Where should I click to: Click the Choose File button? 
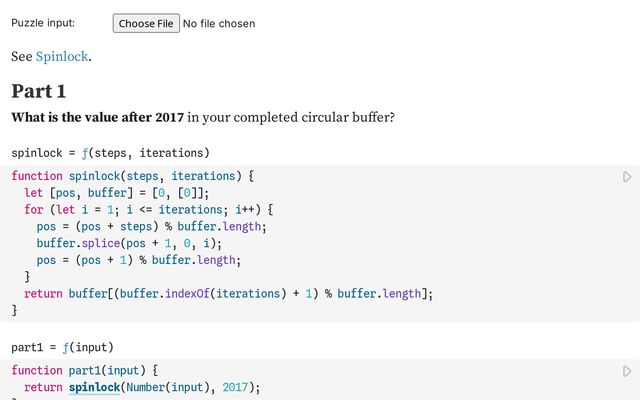pos(145,23)
